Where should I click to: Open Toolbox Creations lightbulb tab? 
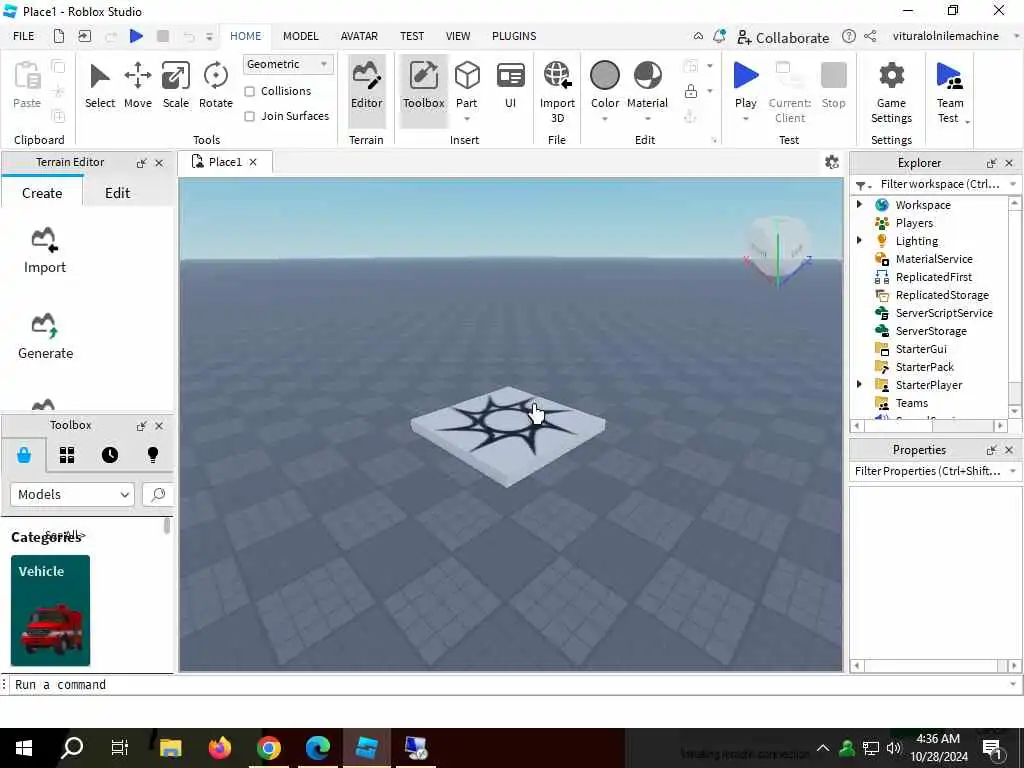(153, 455)
